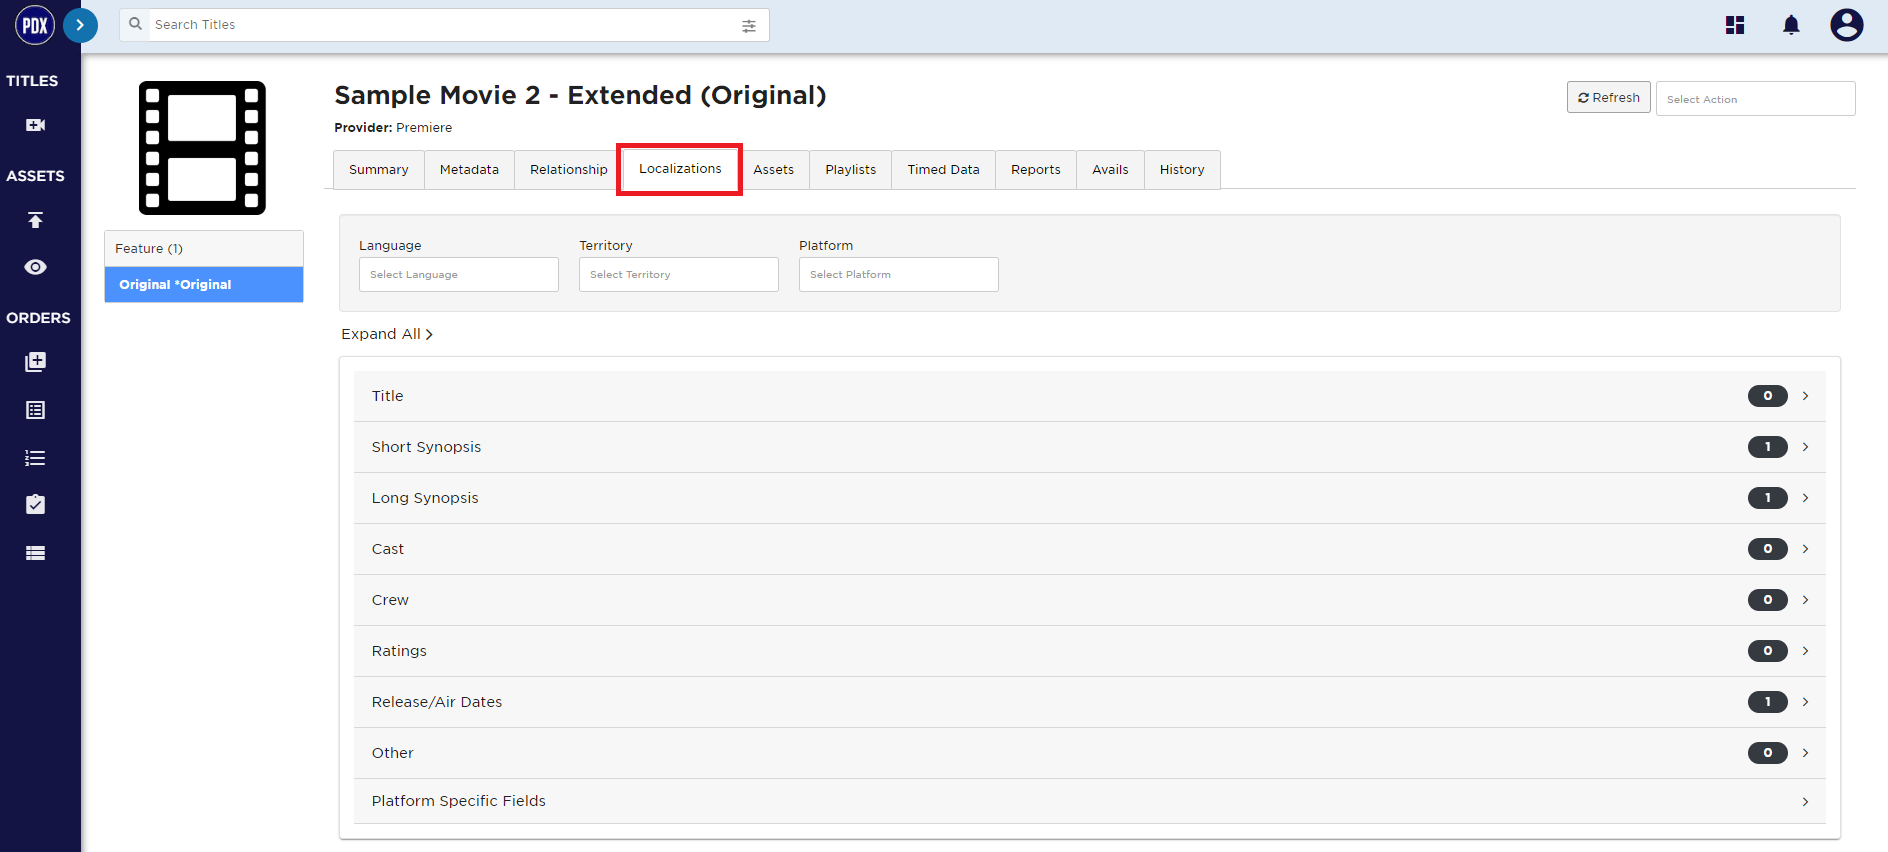The height and width of the screenshot is (852, 1888).
Task: Open the Select Territory dropdown
Action: point(679,275)
